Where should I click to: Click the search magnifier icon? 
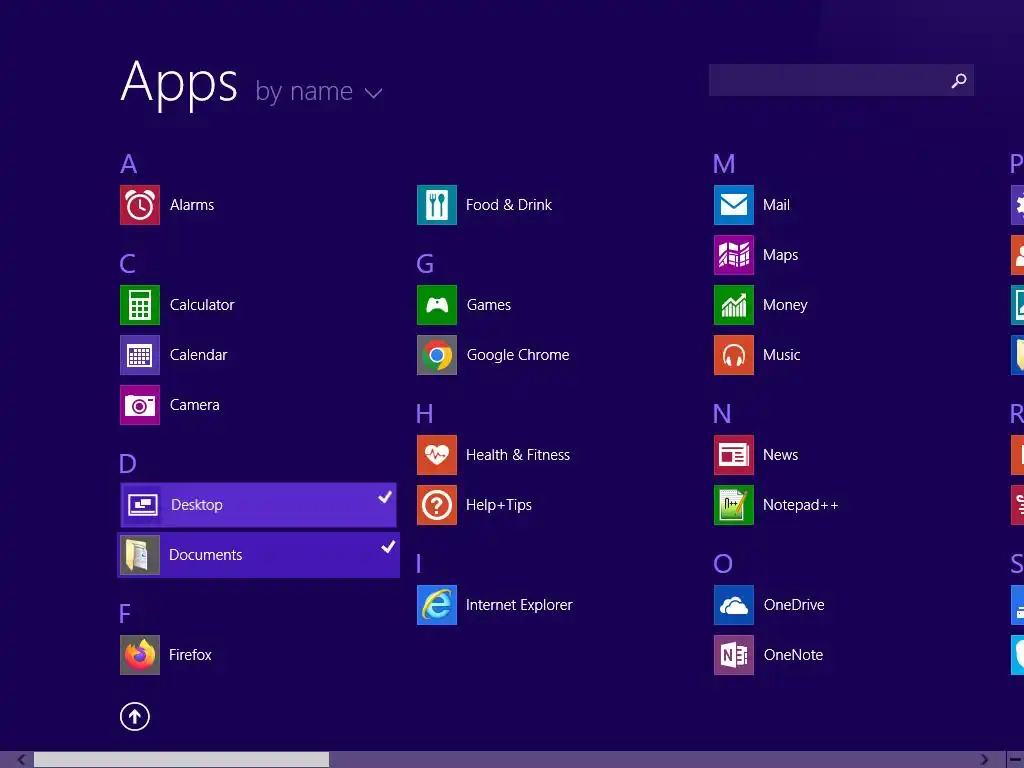pos(959,80)
